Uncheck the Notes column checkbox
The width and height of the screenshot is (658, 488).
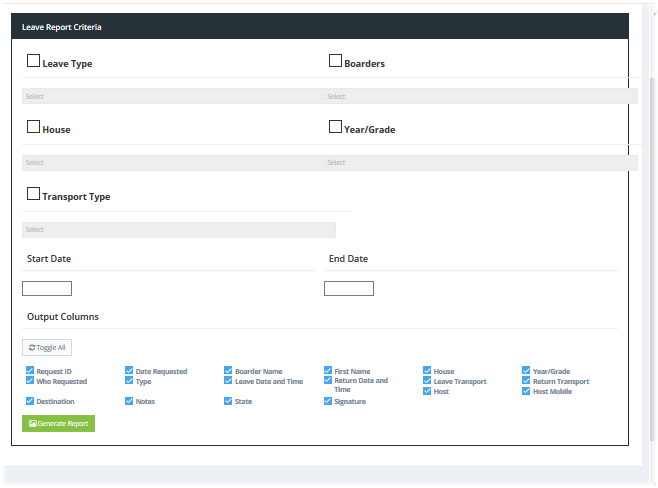tap(129, 401)
